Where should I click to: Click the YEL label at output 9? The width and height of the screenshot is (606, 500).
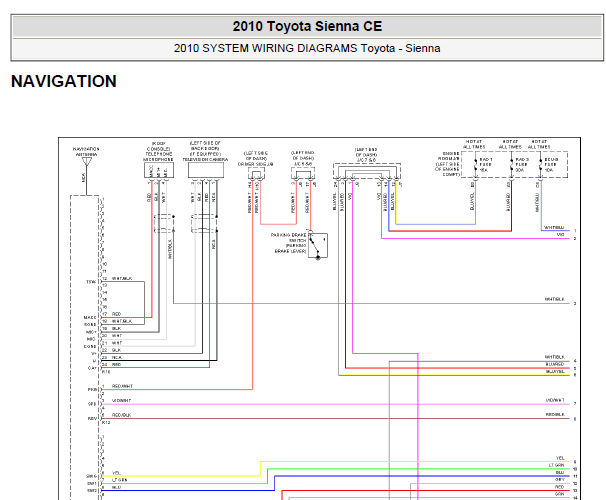tap(560, 457)
